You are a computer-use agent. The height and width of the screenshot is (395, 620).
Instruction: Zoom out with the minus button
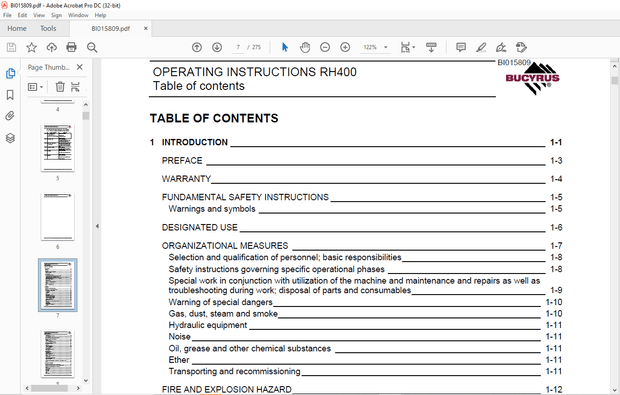pyautogui.click(x=325, y=47)
